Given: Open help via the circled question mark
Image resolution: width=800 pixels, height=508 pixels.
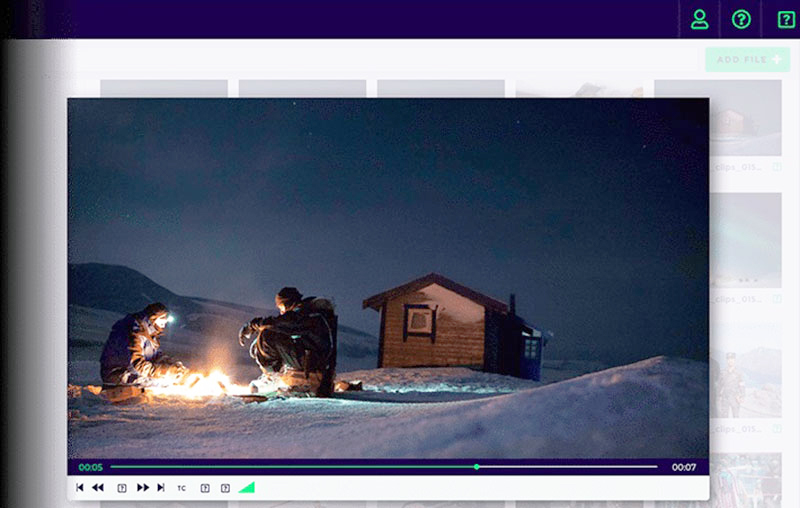Looking at the screenshot, I should pyautogui.click(x=741, y=19).
